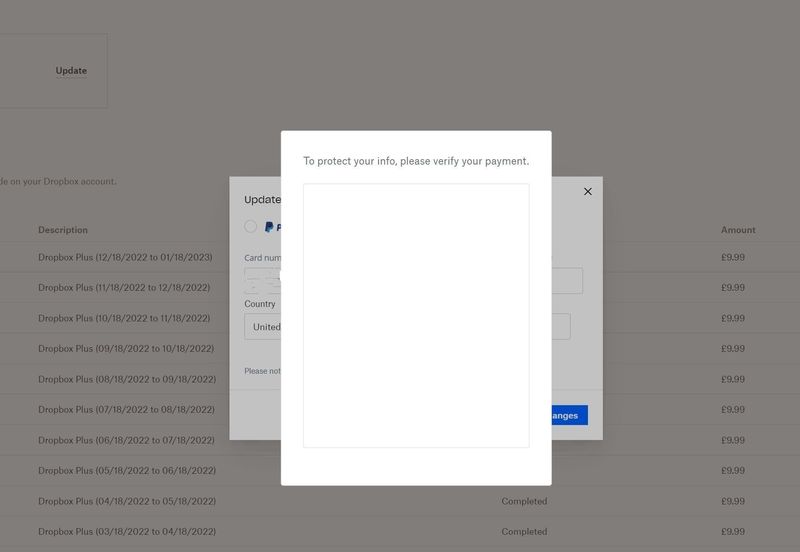Click the PayPal logo icon

click(x=269, y=227)
